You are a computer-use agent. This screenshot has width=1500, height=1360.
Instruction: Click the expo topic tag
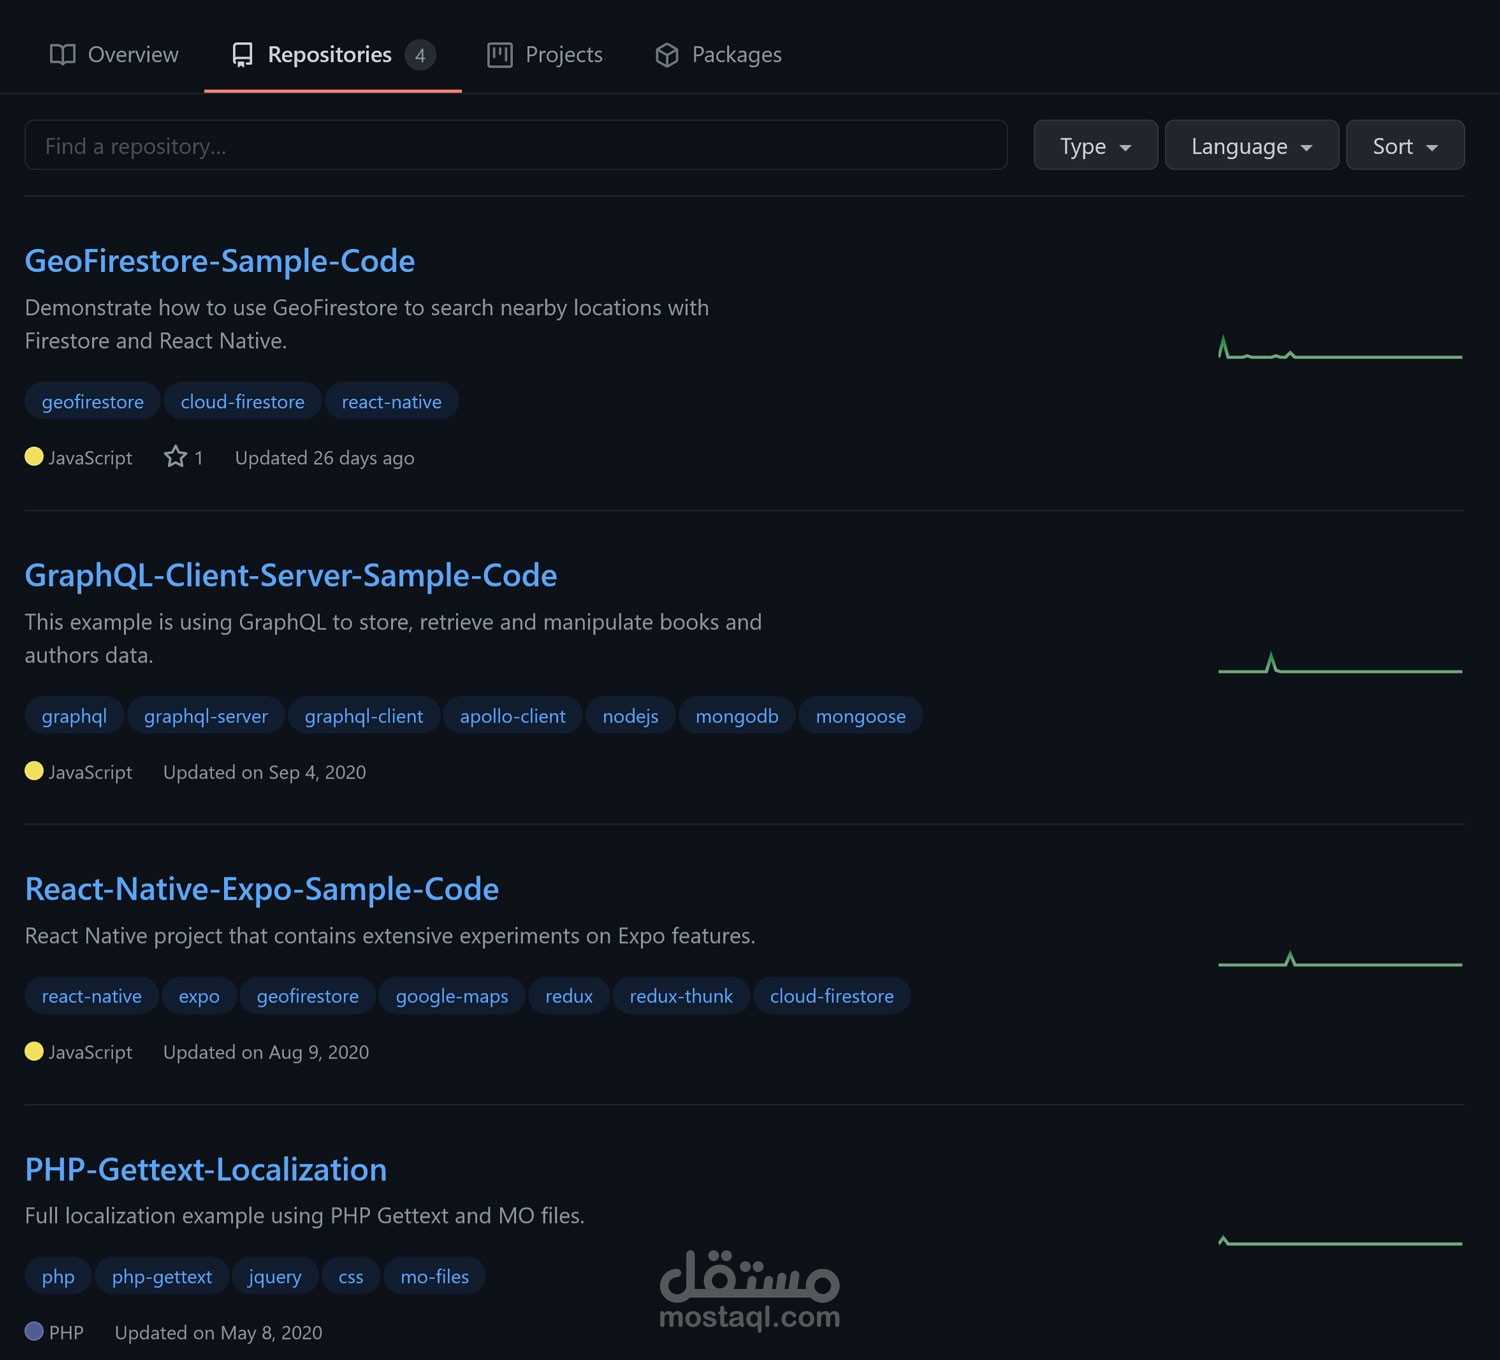pos(199,996)
